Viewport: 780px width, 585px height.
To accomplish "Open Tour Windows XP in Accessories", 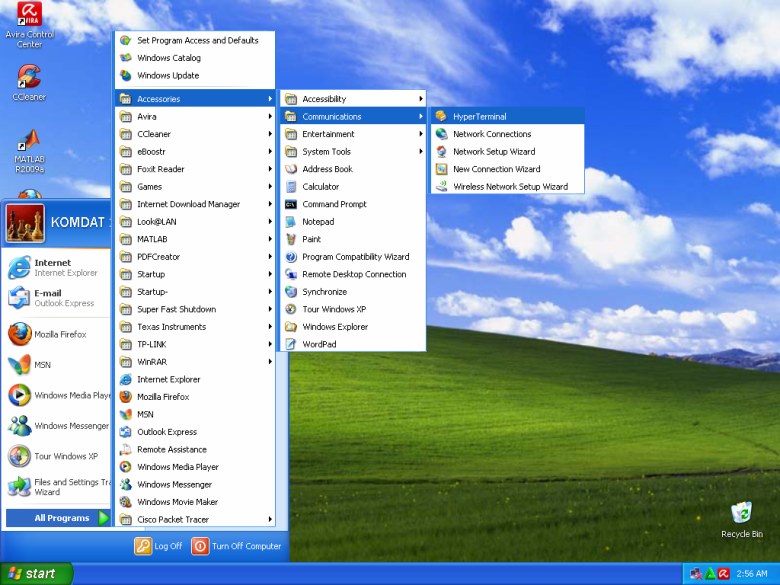I will 353,309.
